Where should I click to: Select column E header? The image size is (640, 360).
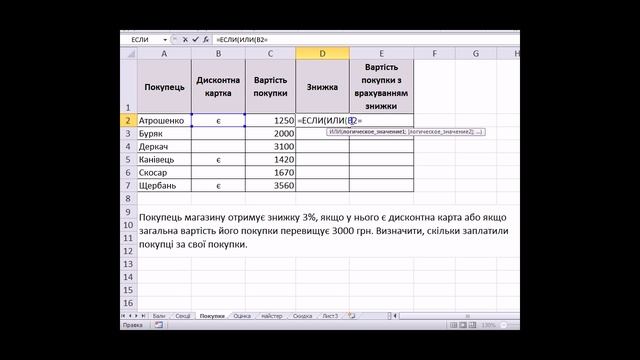point(382,53)
